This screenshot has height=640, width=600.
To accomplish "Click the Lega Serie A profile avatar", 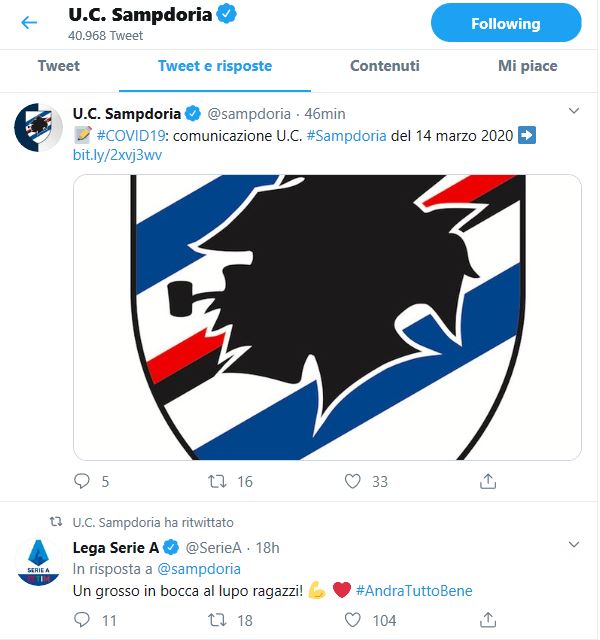I will (40, 562).
